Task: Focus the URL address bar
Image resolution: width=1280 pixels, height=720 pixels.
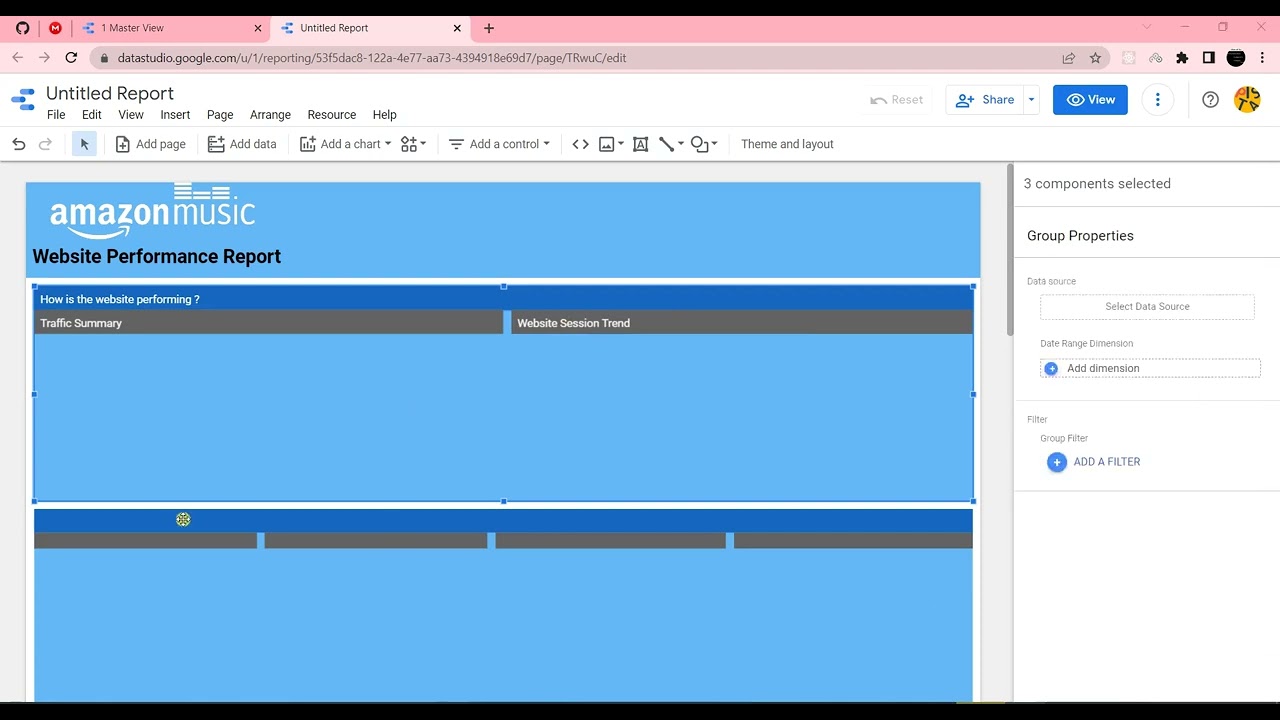Action: click(580, 58)
